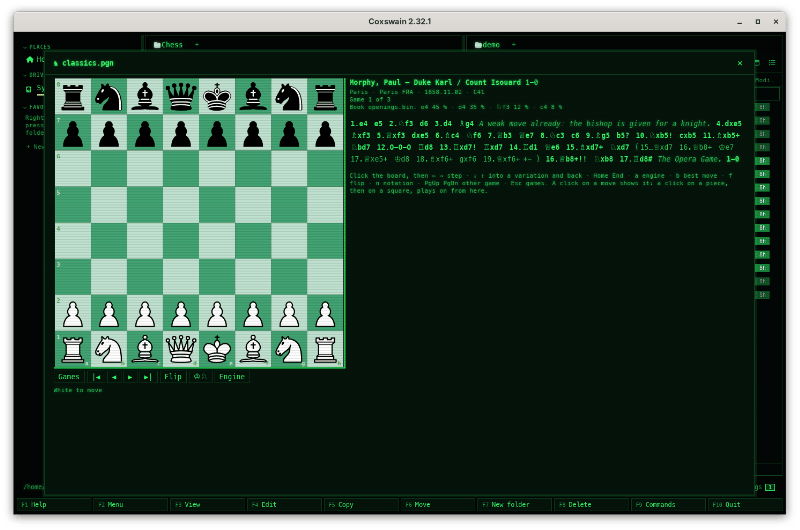Screen dimensions: 800x530
Task: Select the white pawn on f2
Action: (x=253, y=313)
